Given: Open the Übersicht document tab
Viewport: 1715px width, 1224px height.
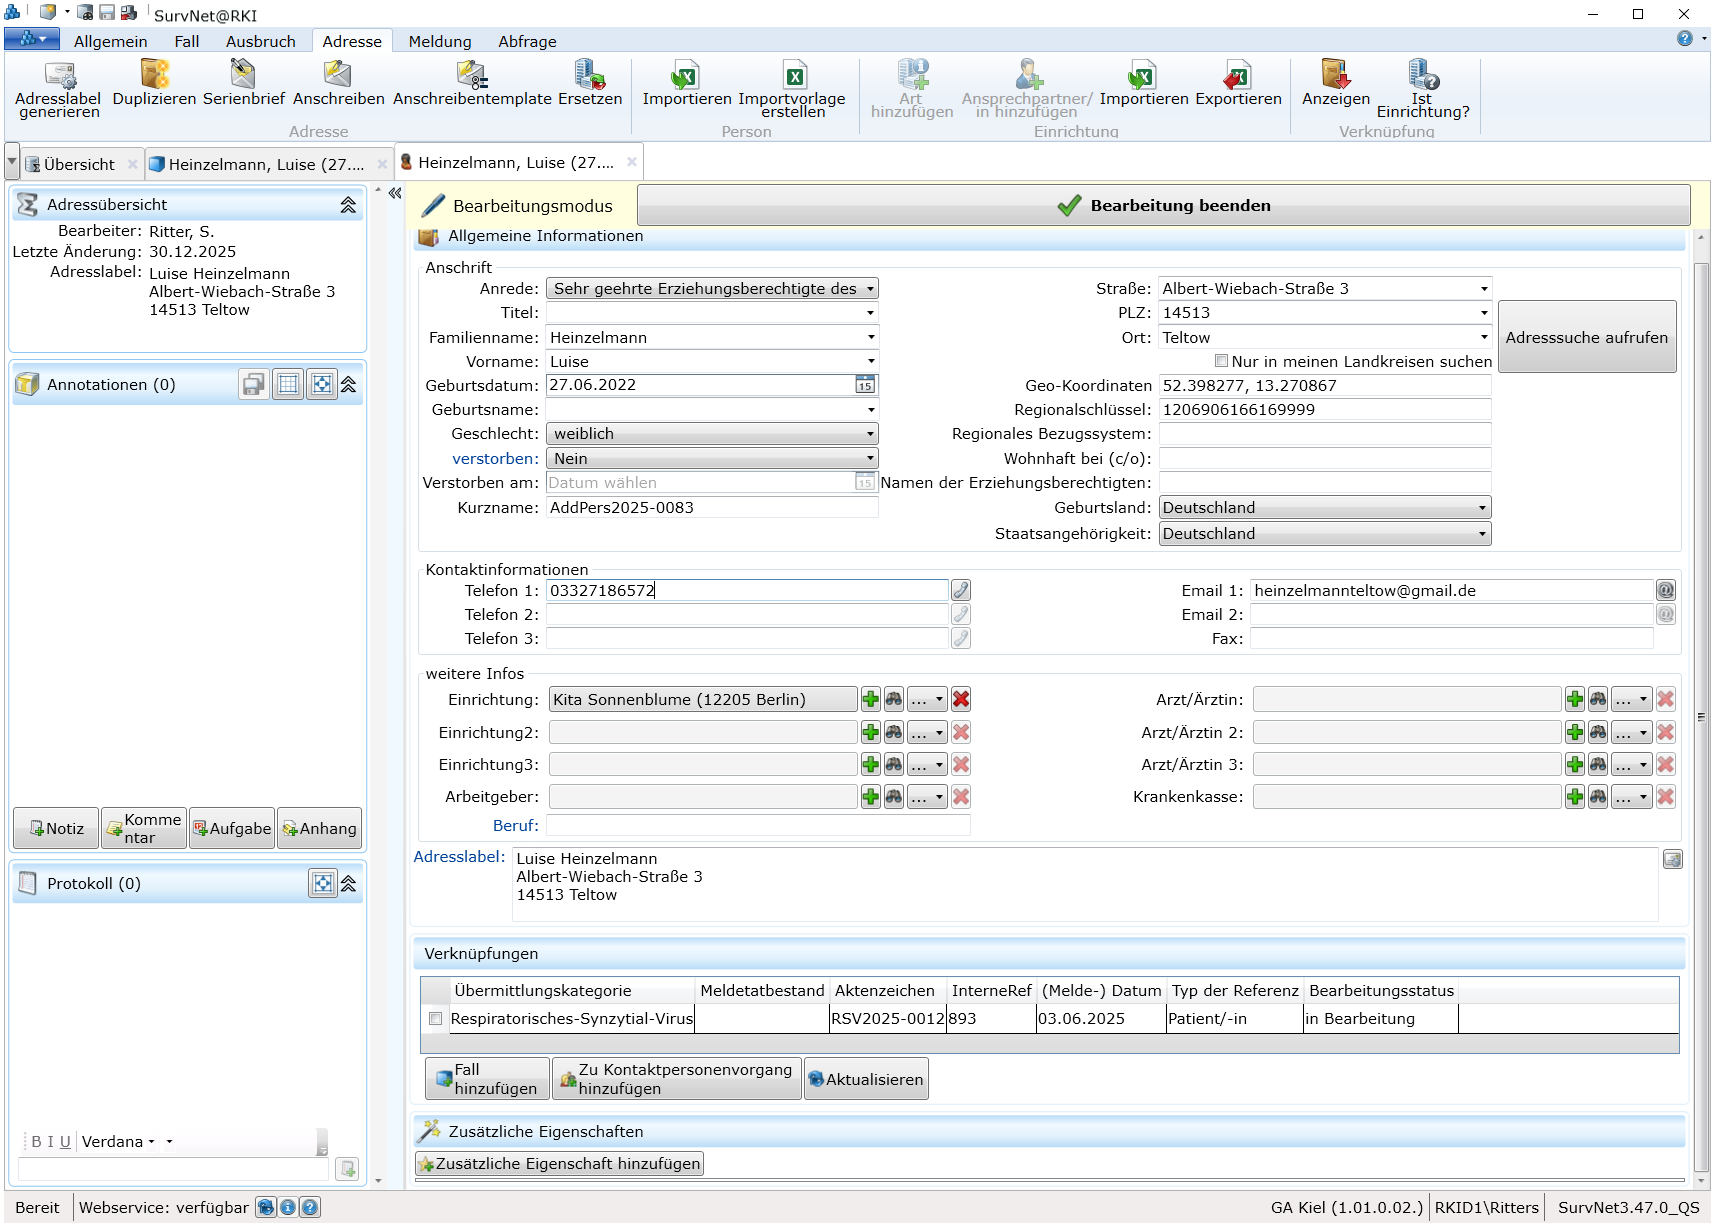Looking at the screenshot, I should click(x=79, y=165).
